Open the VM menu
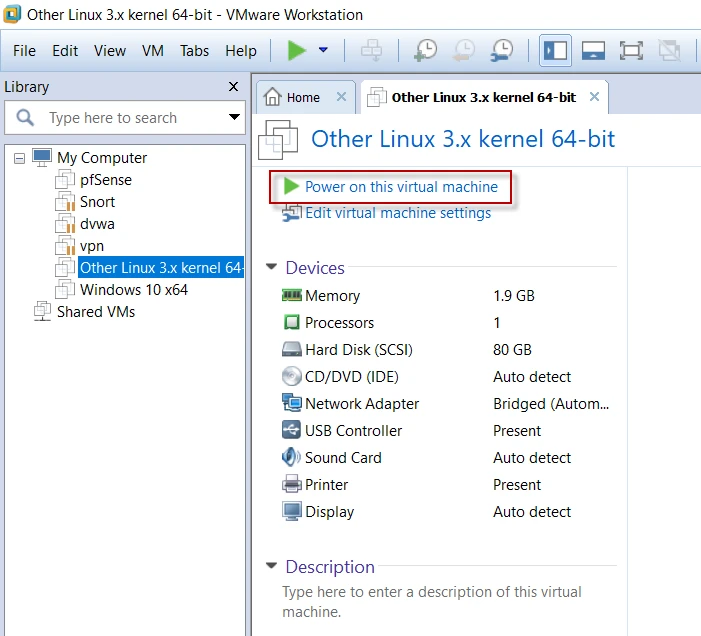 [x=153, y=51]
